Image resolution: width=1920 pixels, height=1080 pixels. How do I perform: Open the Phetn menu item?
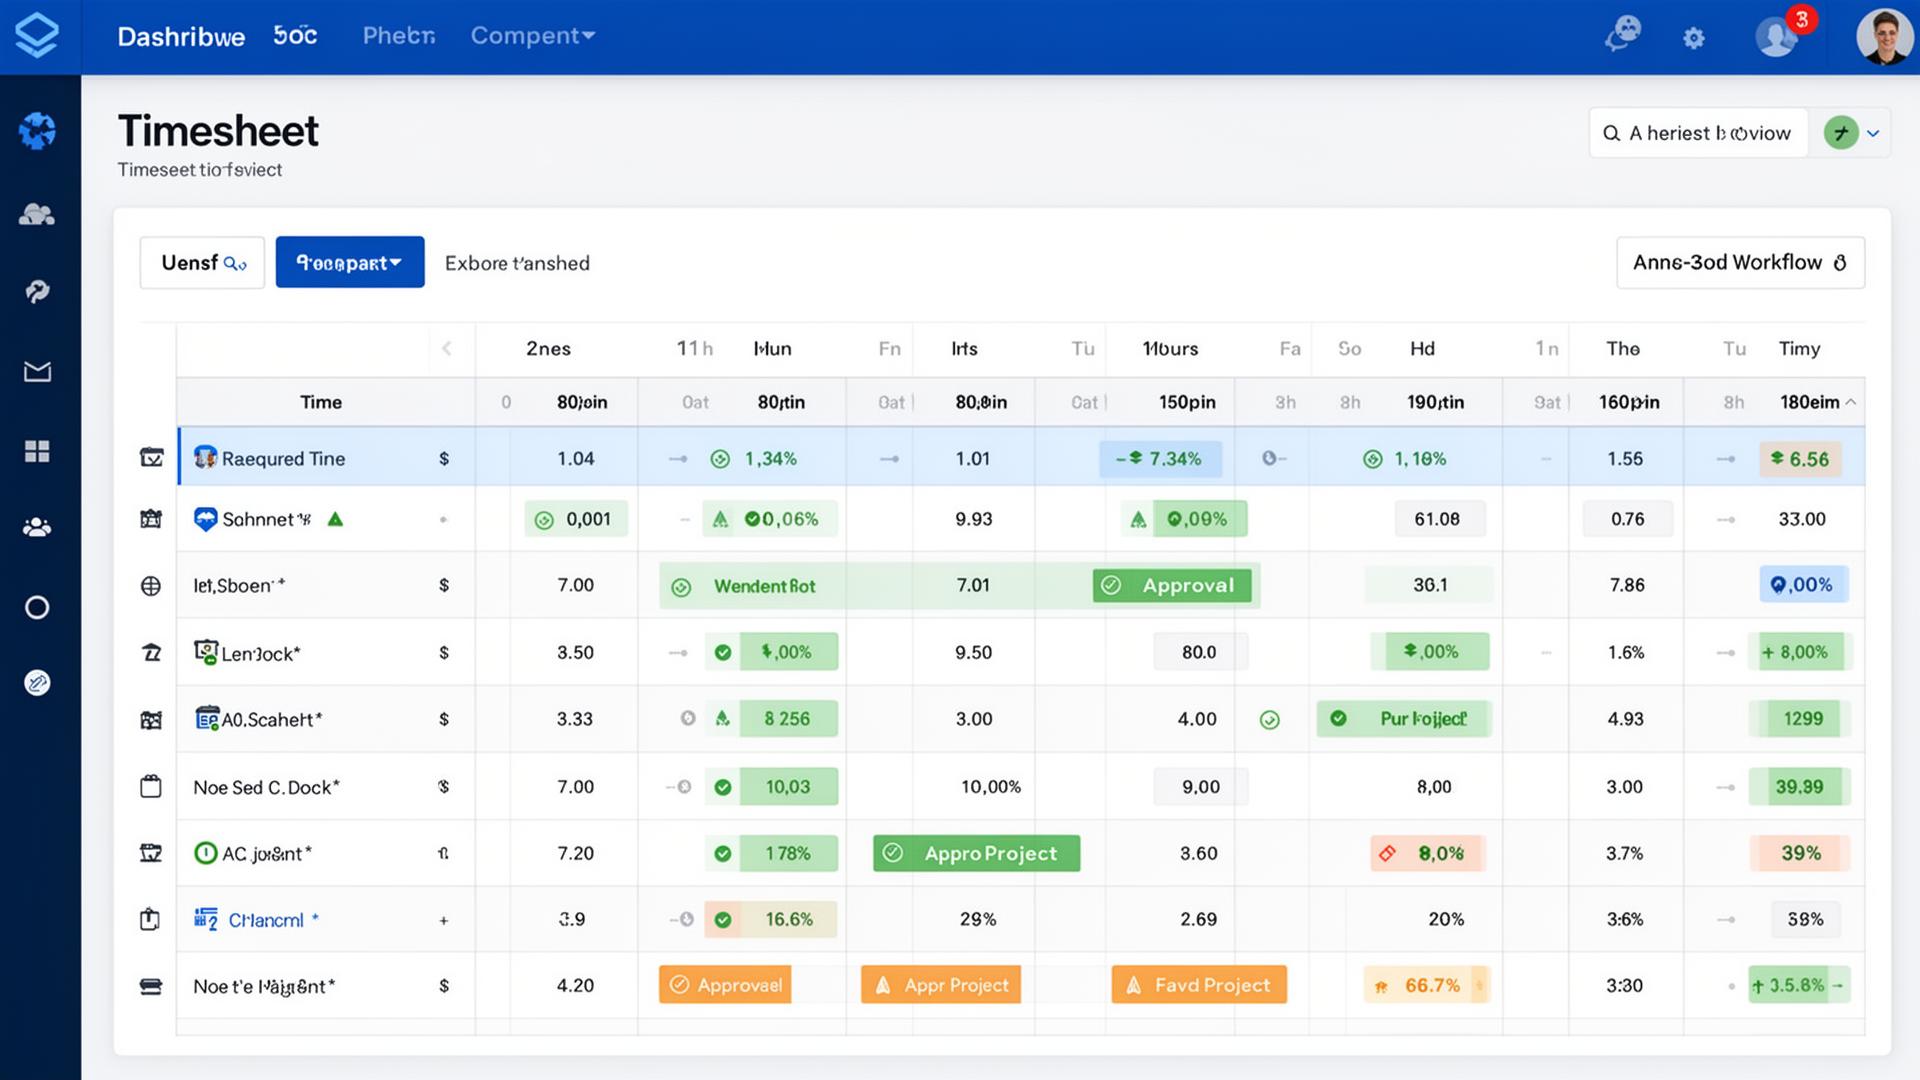[x=398, y=36]
